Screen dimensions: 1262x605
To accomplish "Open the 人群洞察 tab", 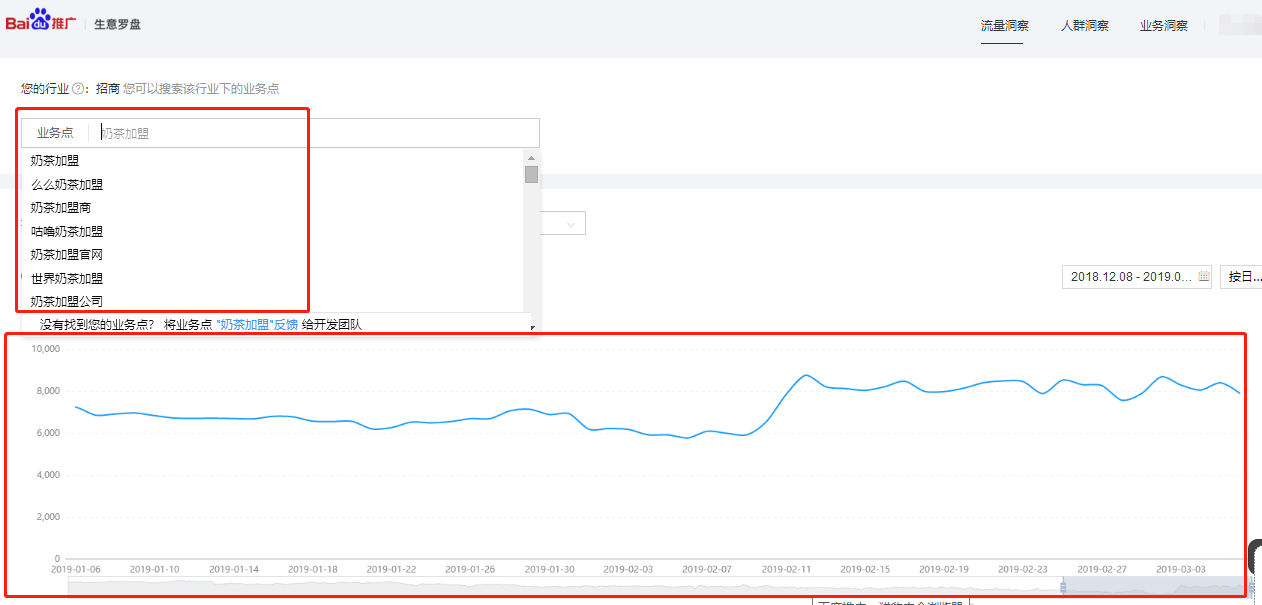I will click(1084, 26).
